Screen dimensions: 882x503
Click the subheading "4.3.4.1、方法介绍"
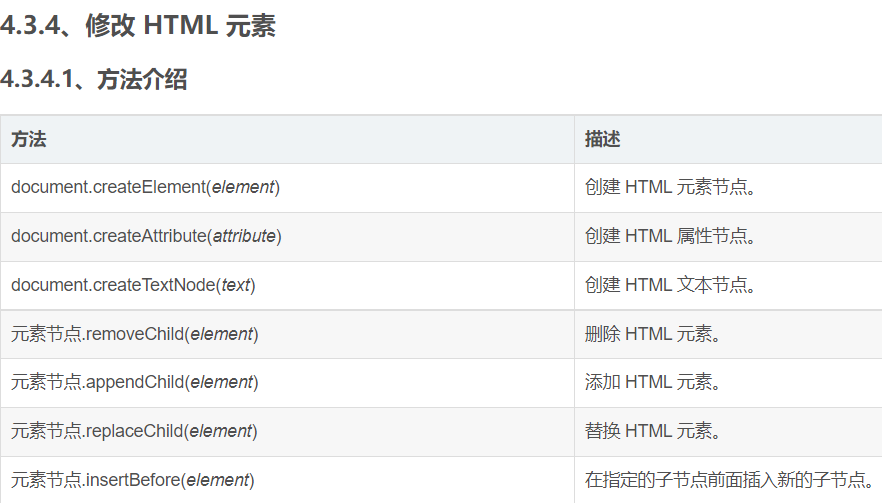tap(94, 80)
